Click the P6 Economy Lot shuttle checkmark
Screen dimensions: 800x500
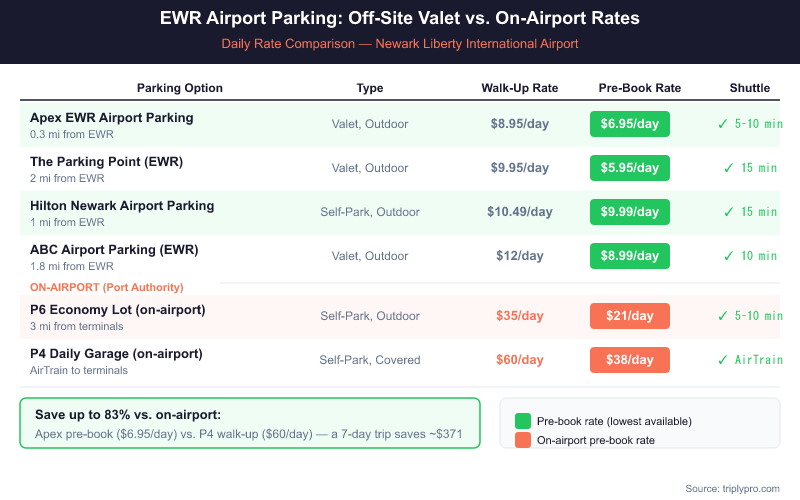pos(722,316)
